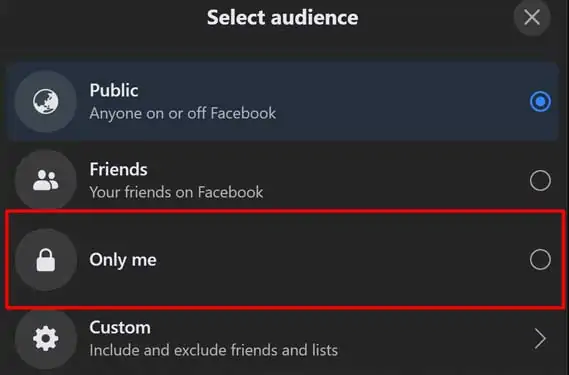Click the padlock Only me icon
The image size is (569, 375).
46,260
